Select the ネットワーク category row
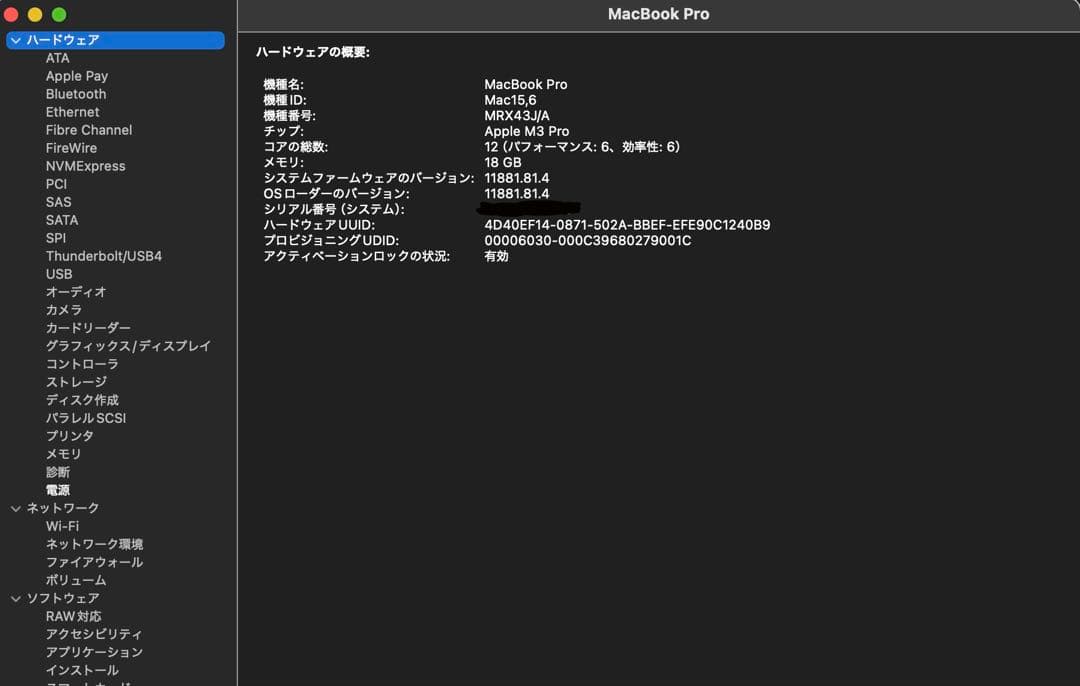 [63, 508]
